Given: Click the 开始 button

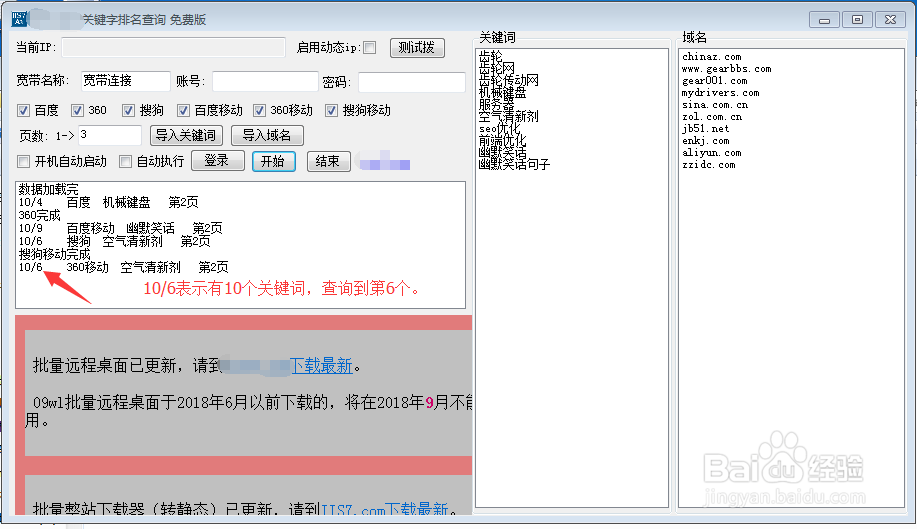Looking at the screenshot, I should [x=273, y=161].
